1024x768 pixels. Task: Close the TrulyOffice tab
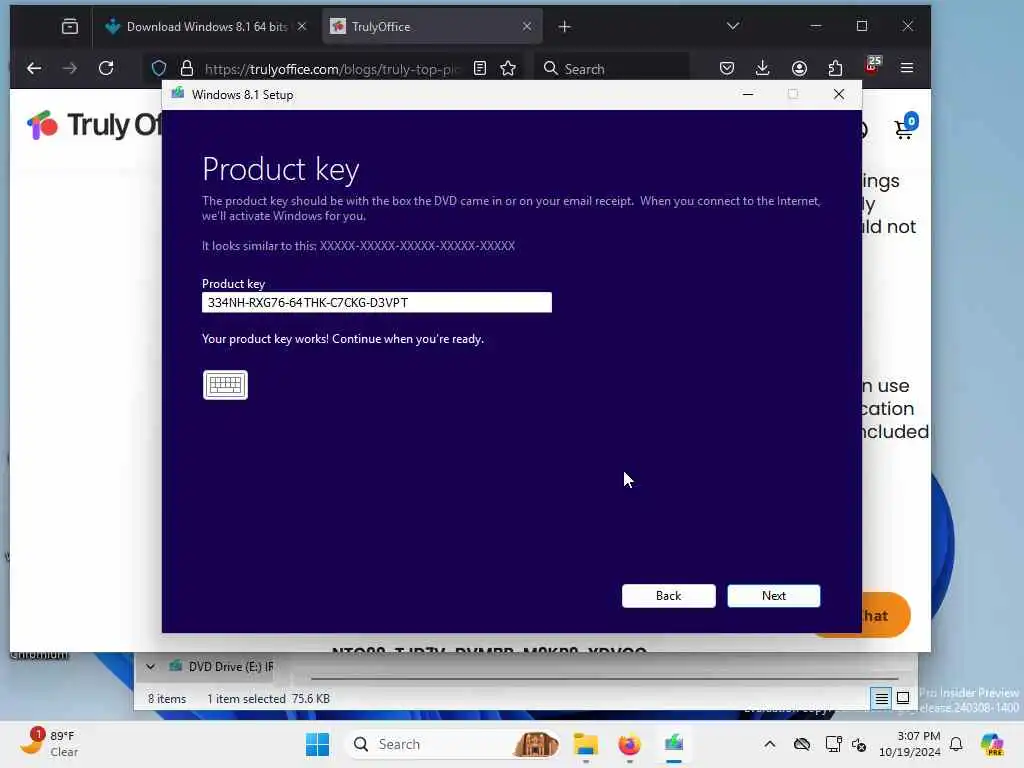[527, 27]
